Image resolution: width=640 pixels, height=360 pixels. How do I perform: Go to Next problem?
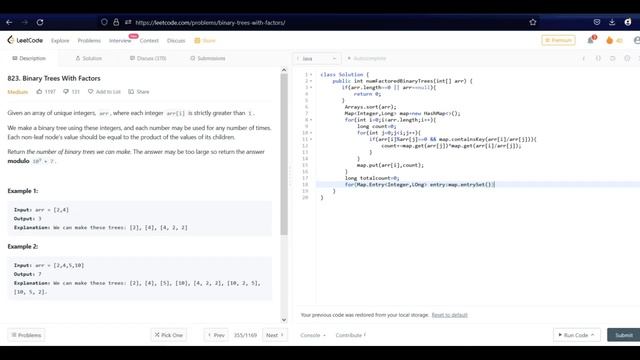point(275,335)
